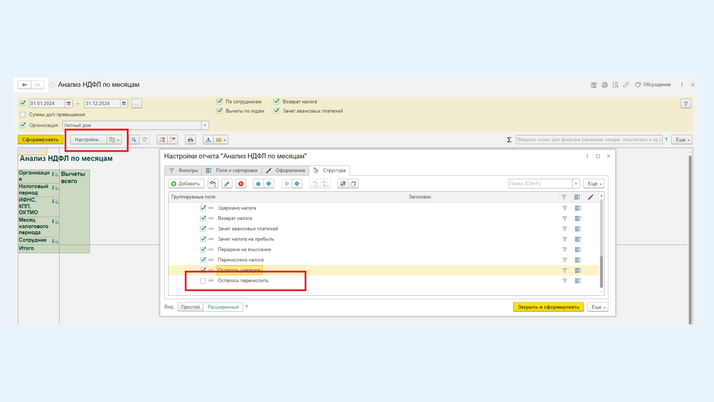This screenshot has height=402, width=714.
Task: Open the 'Оформление' tab
Action: pyautogui.click(x=286, y=170)
